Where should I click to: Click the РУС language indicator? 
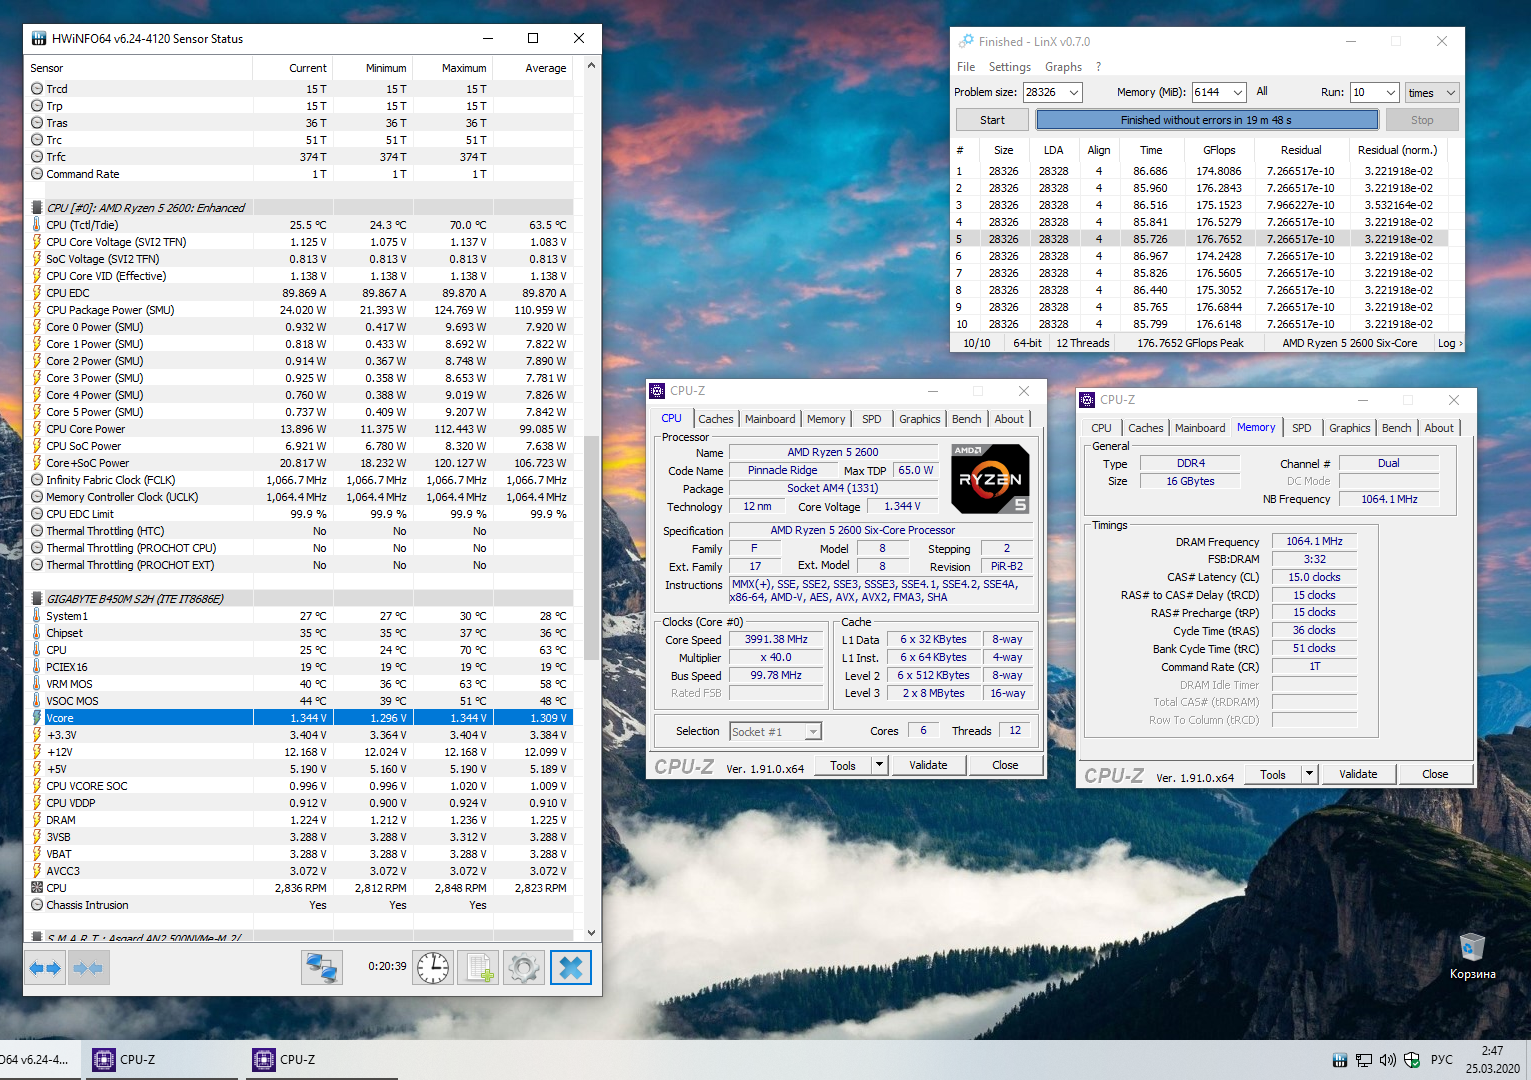pos(1442,1060)
